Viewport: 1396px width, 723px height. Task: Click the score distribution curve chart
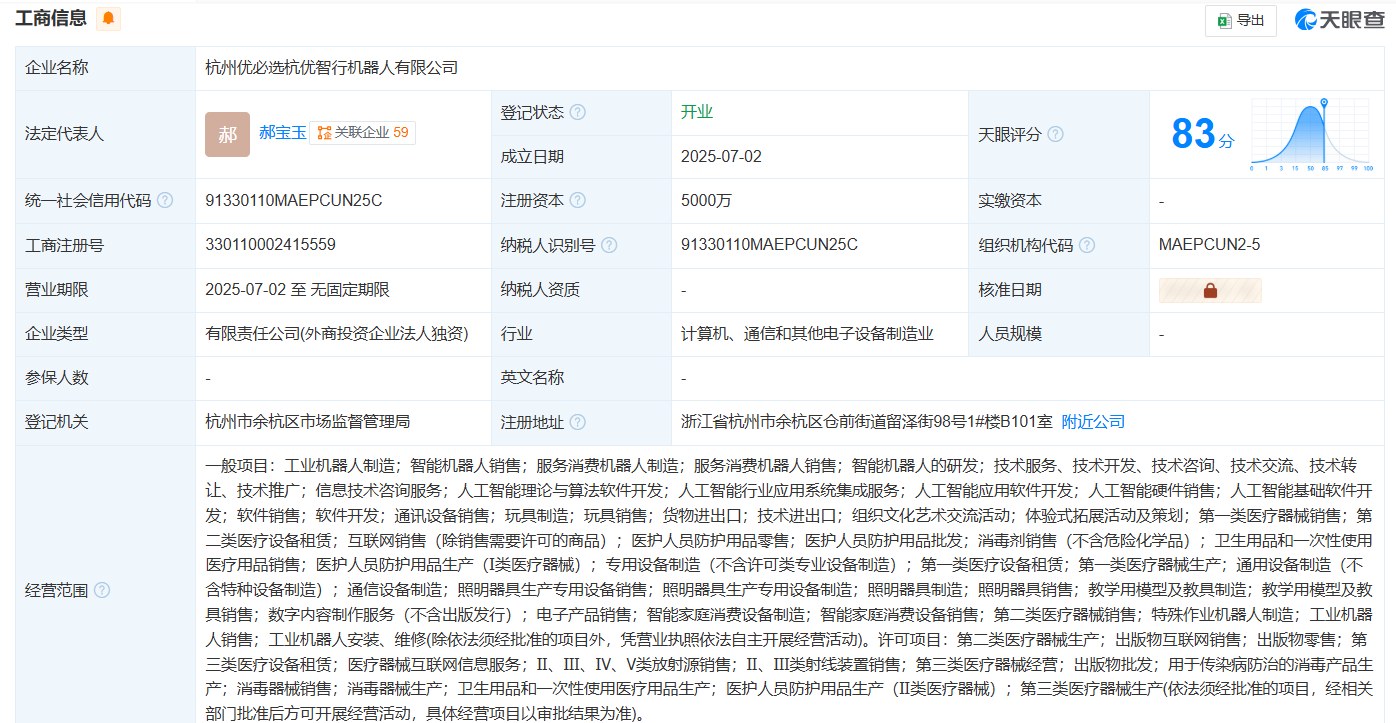(1310, 138)
